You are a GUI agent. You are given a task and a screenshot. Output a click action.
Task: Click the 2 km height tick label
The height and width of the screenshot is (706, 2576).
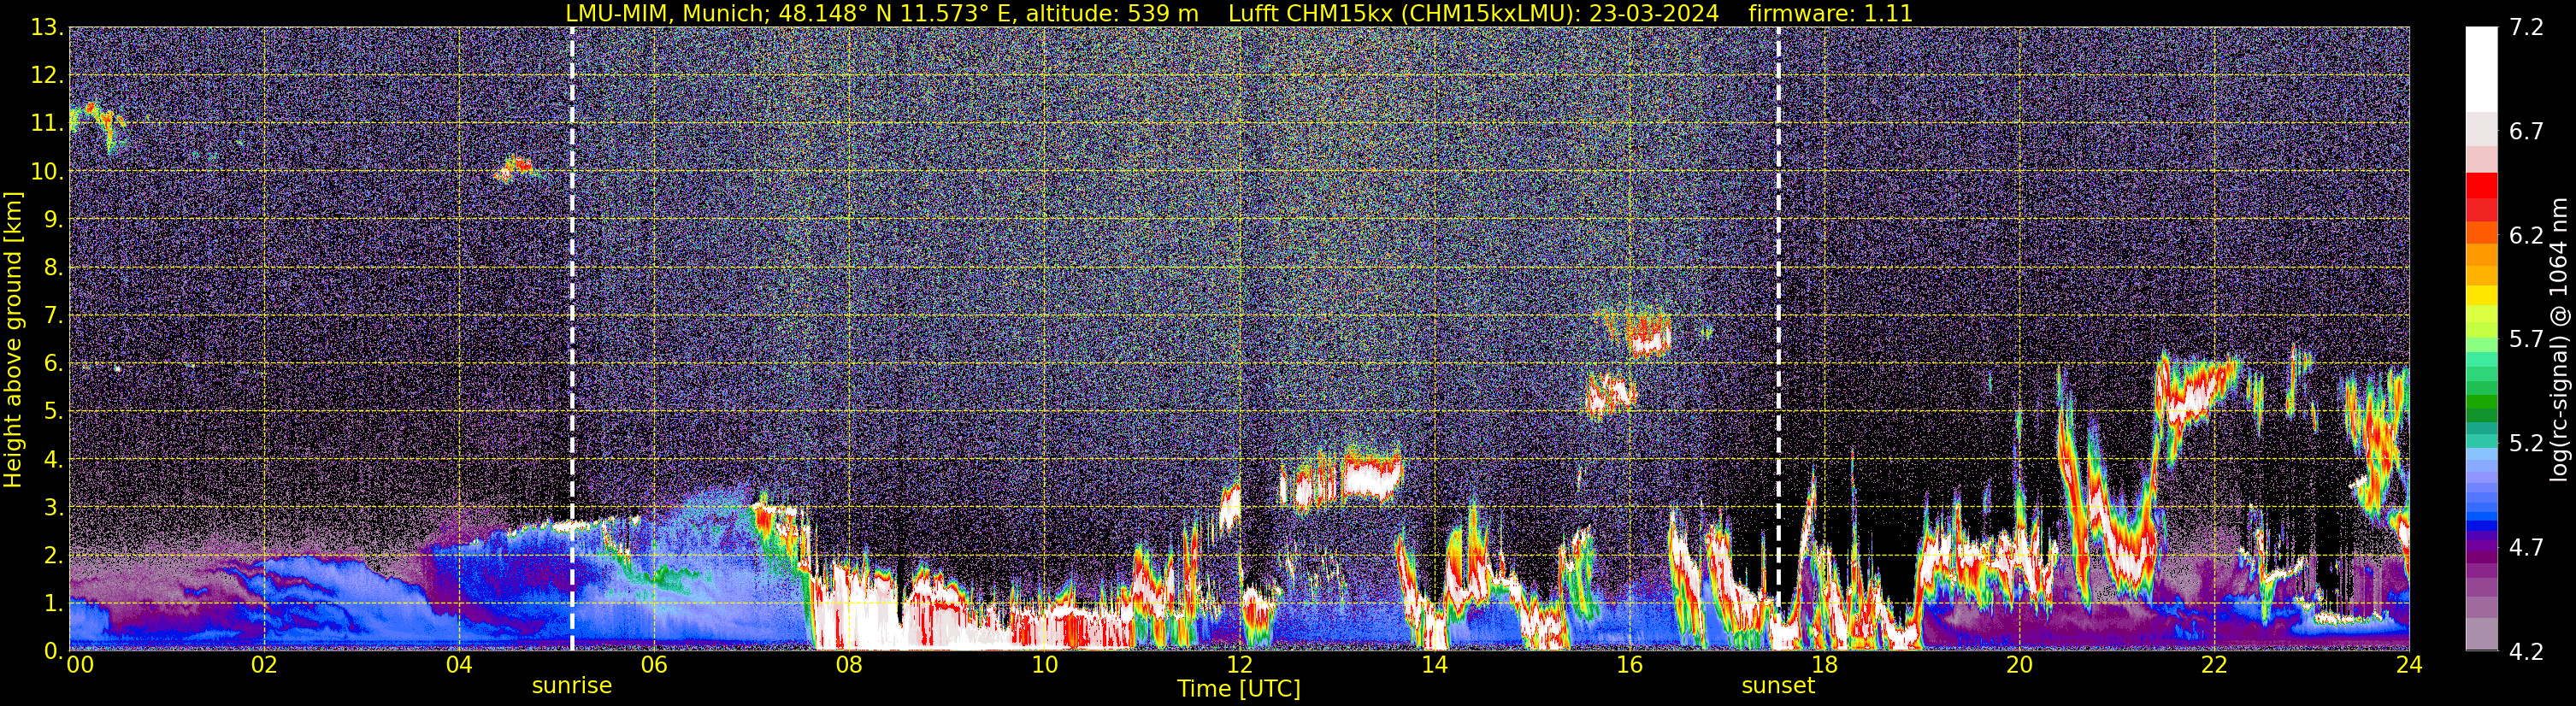point(53,556)
